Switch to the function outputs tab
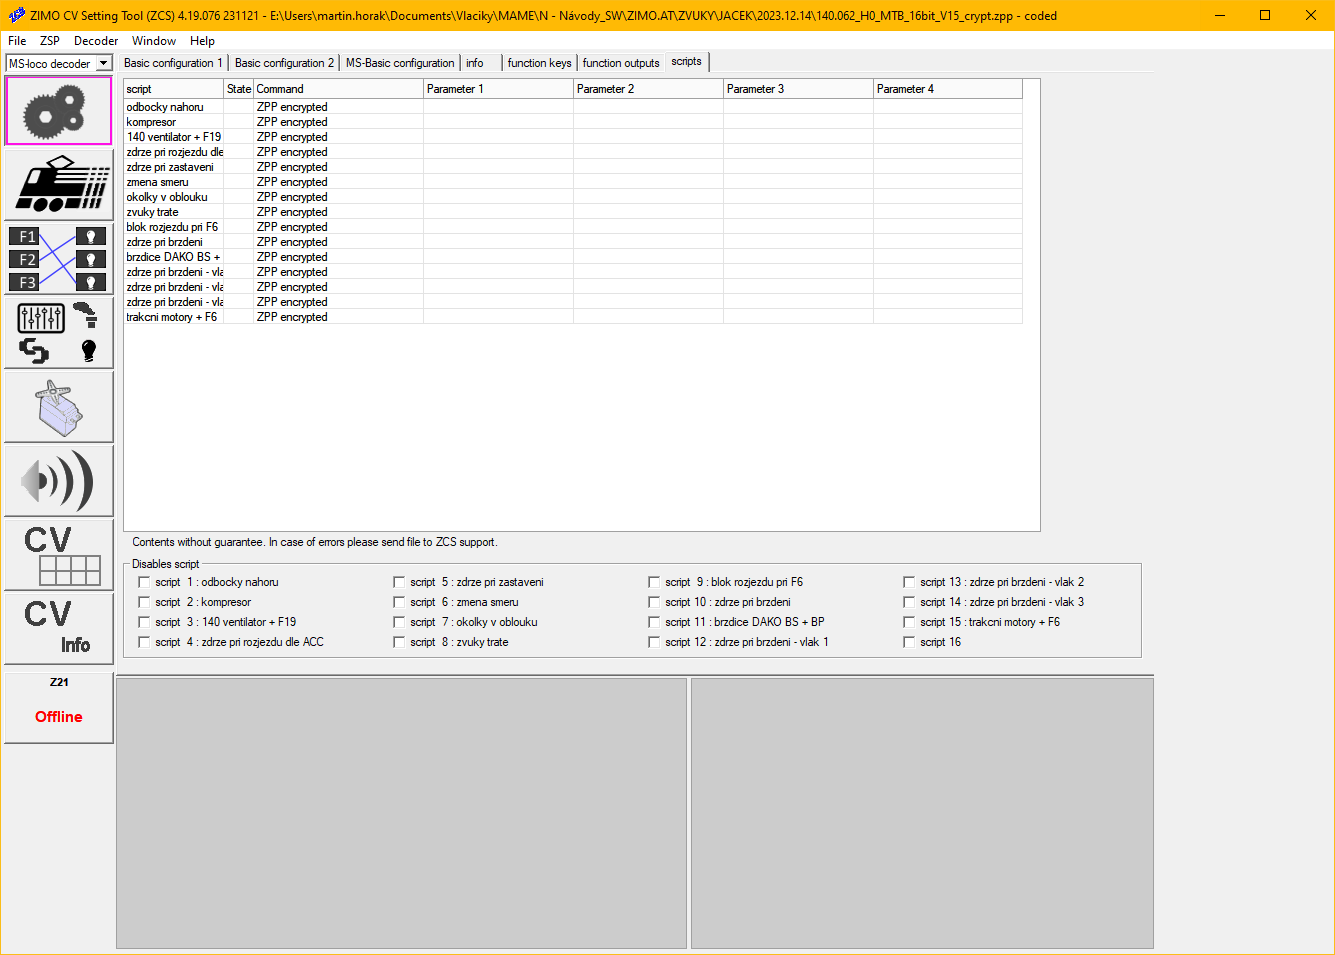Screen dimensions: 1335x955 tap(620, 63)
